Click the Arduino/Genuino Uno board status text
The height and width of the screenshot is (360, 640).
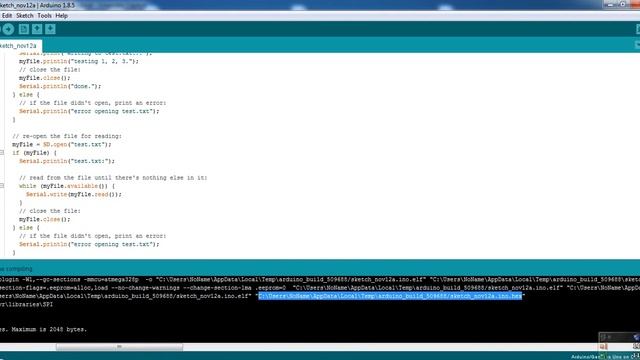tap(604, 357)
